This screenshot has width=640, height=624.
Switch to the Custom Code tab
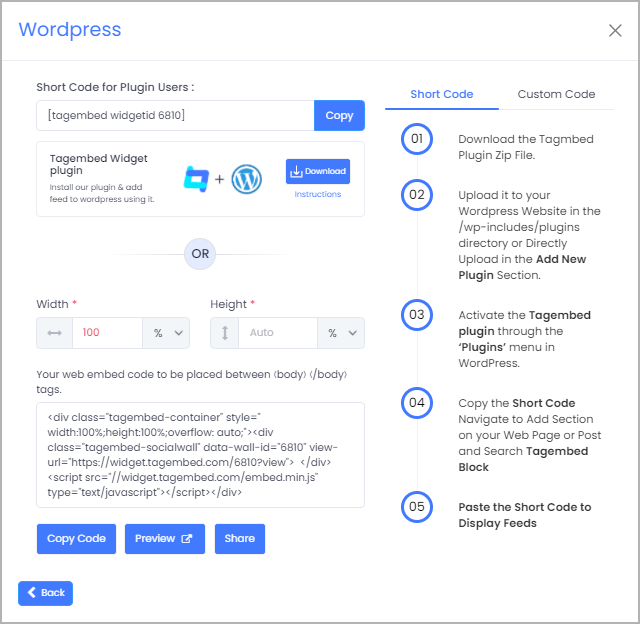556,95
